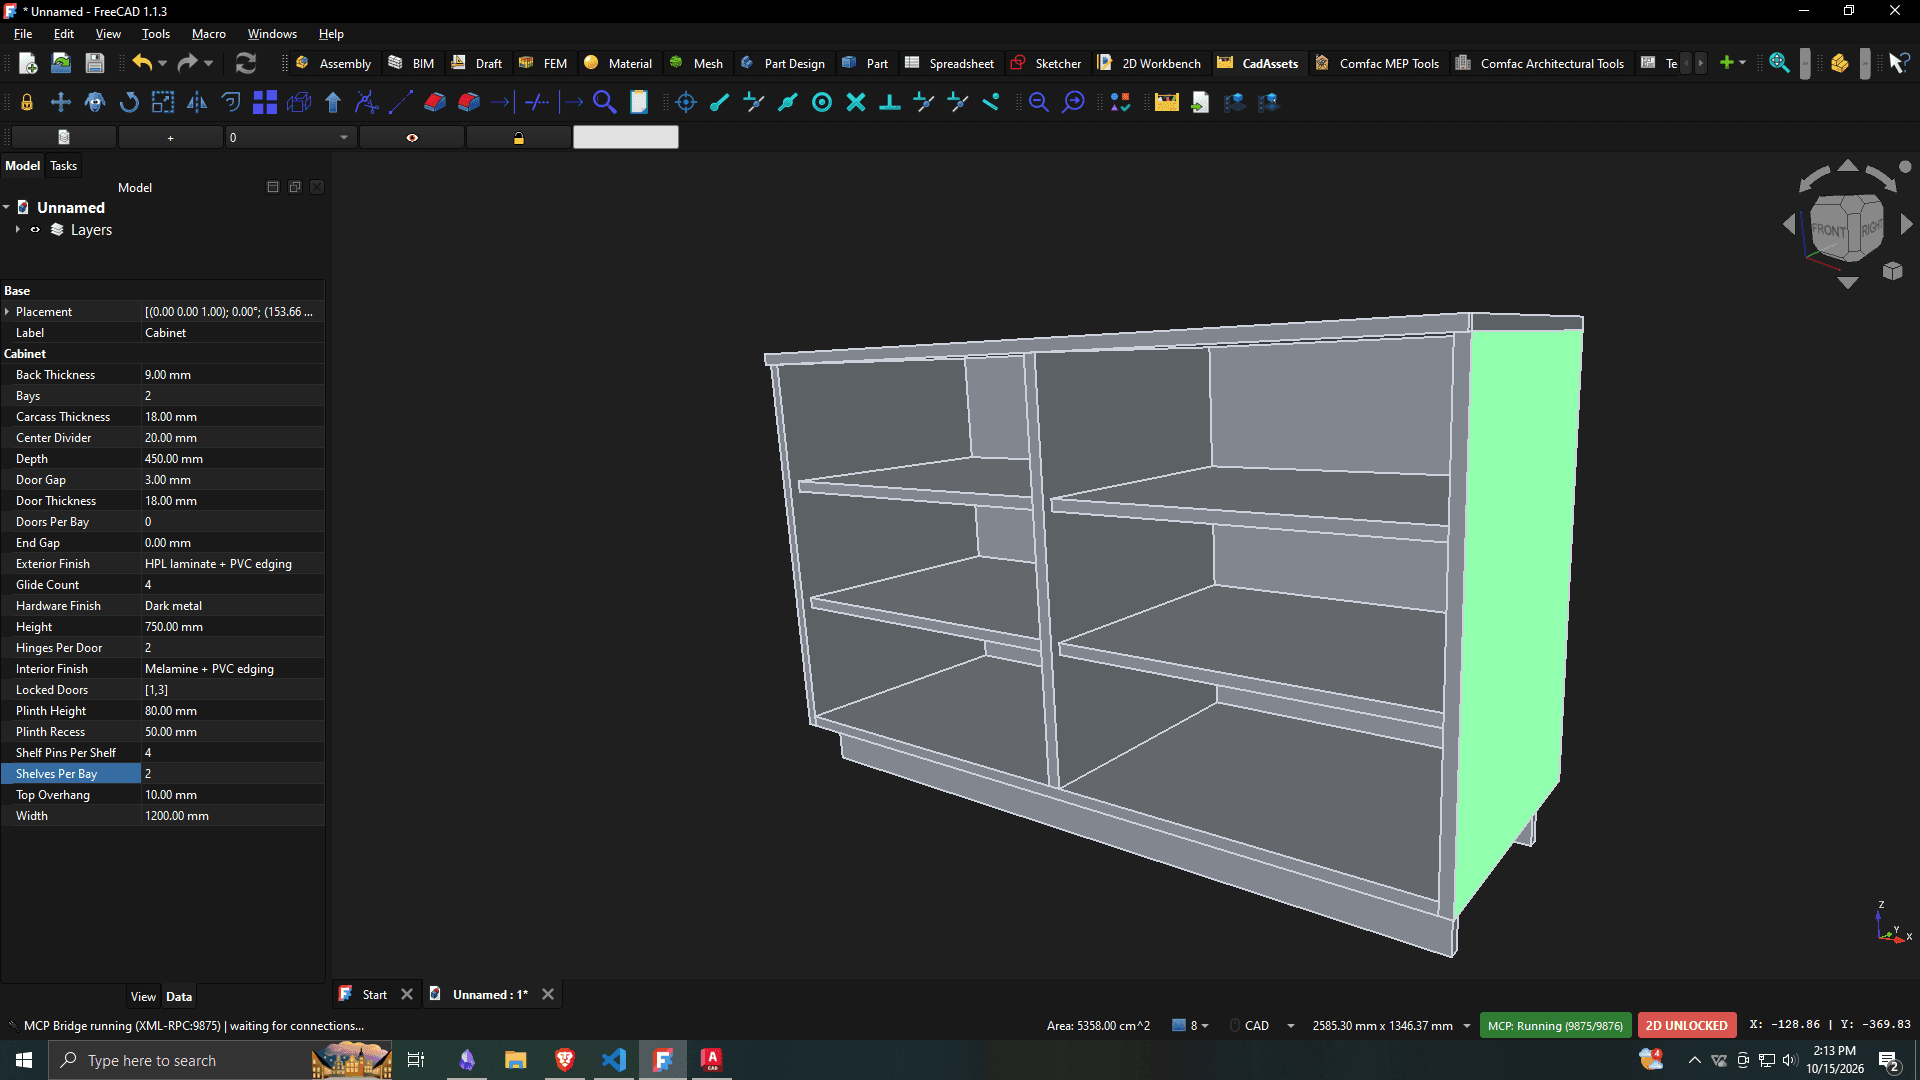Click the clipboard icon in Draft toolbar
Image resolution: width=1920 pixels, height=1080 pixels.
click(x=639, y=102)
